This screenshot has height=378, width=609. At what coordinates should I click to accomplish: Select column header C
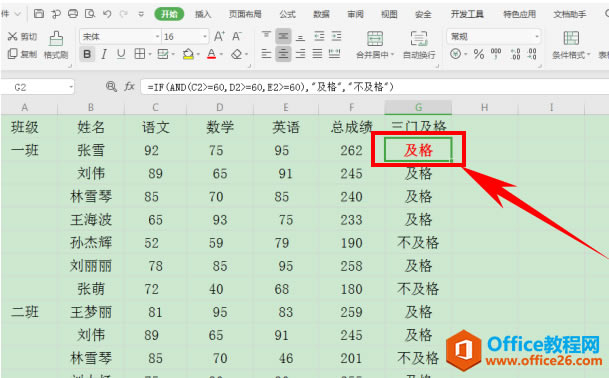coord(155,108)
